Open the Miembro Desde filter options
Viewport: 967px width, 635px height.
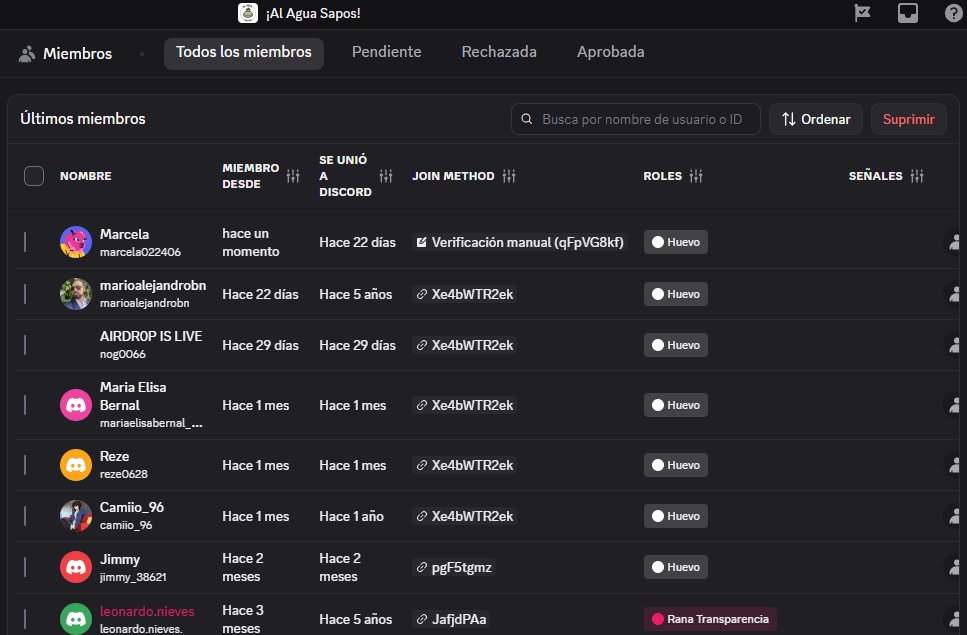293,176
